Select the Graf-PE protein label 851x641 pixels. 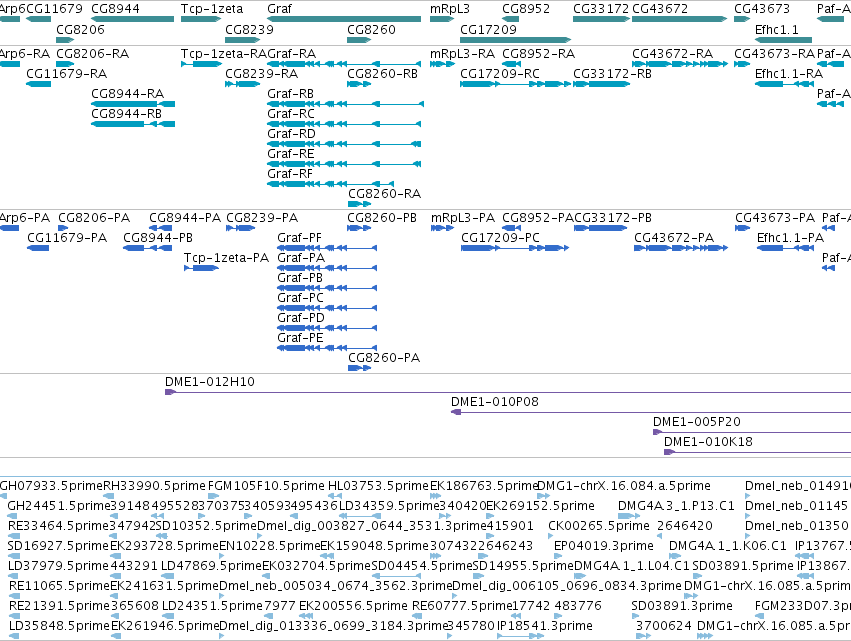tap(300, 338)
